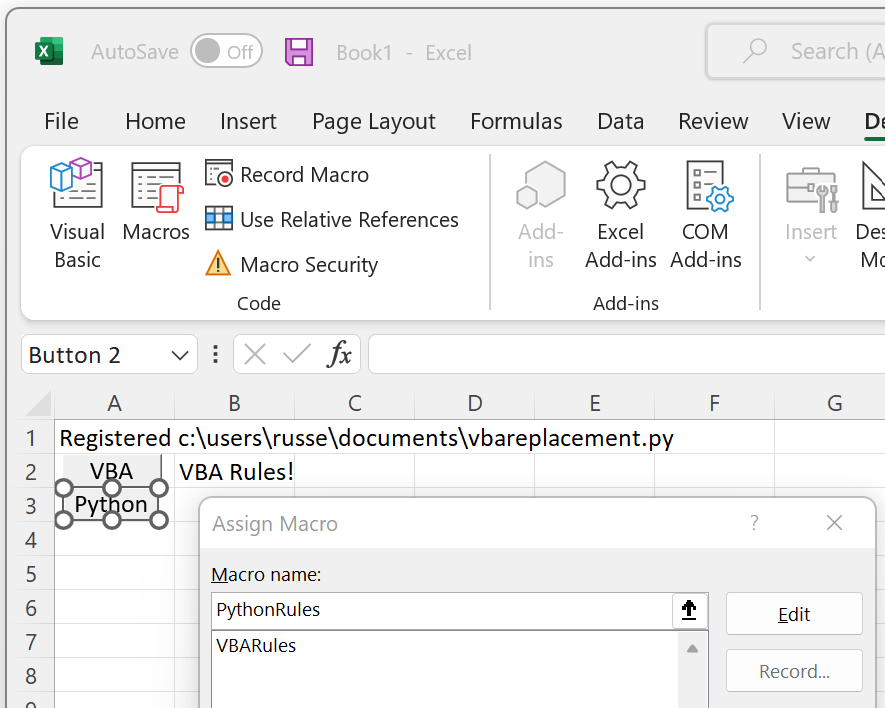Toggle AutoSave switch
This screenshot has height=708, width=885.
pyautogui.click(x=226, y=51)
